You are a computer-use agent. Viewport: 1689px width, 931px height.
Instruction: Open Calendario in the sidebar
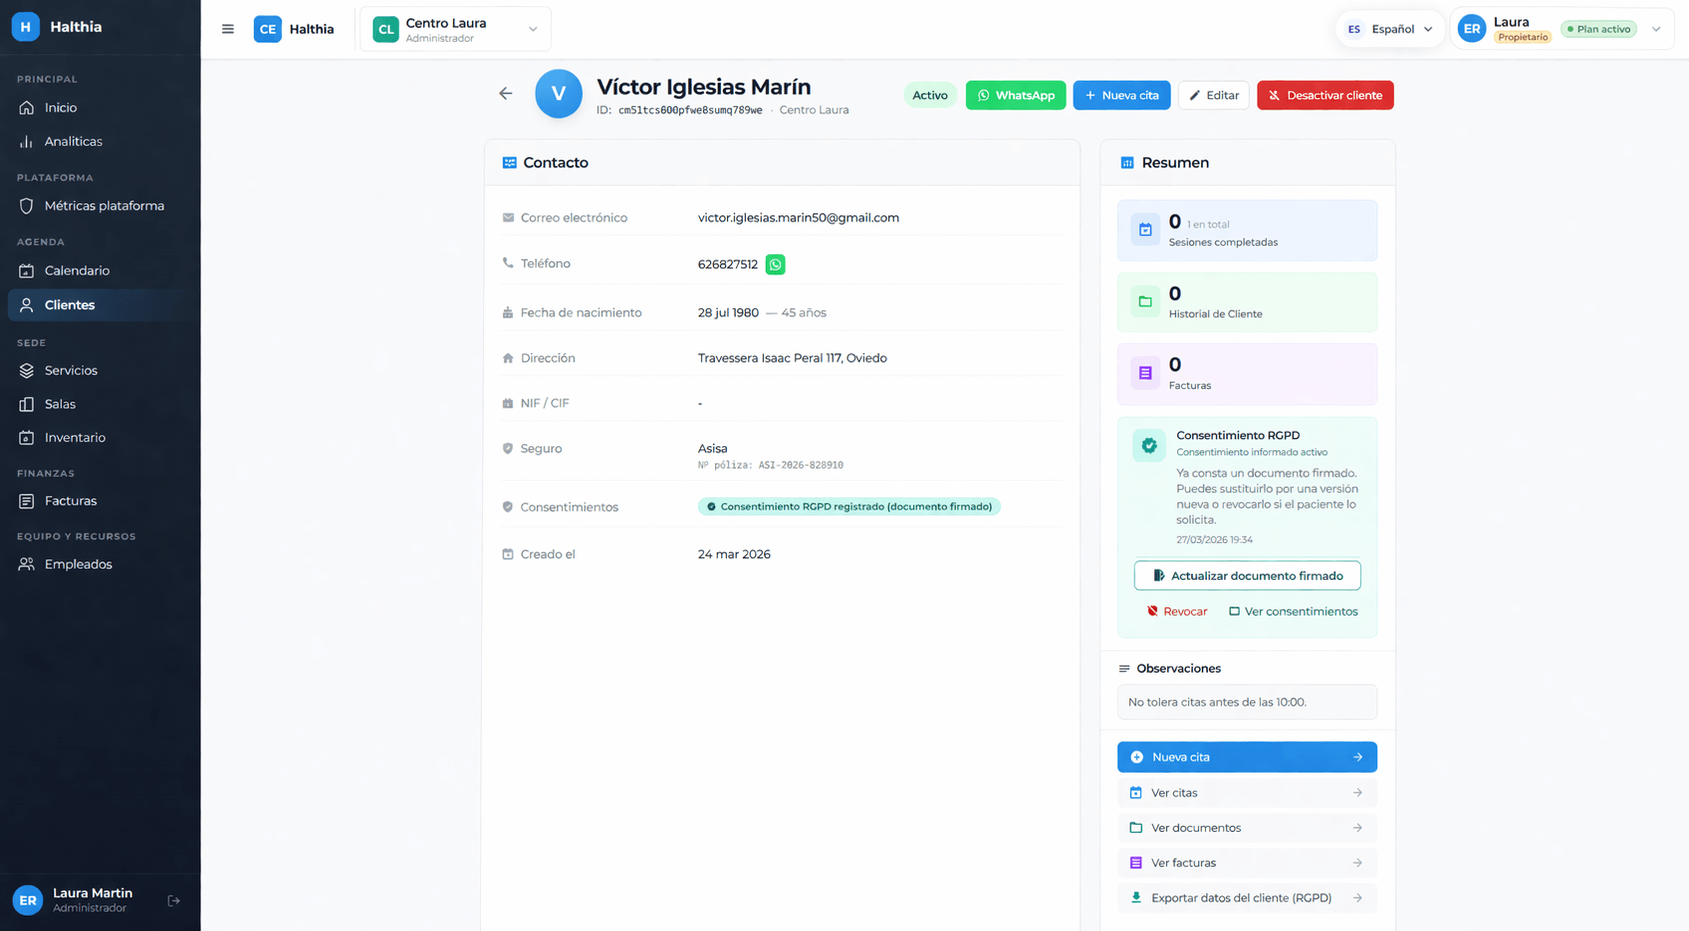pos(77,271)
